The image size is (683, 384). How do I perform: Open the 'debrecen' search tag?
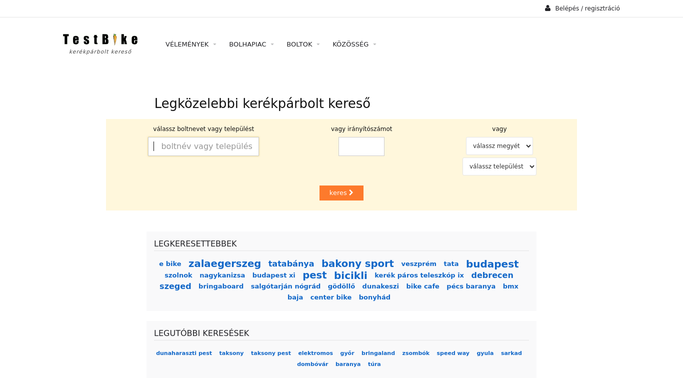tap(492, 275)
